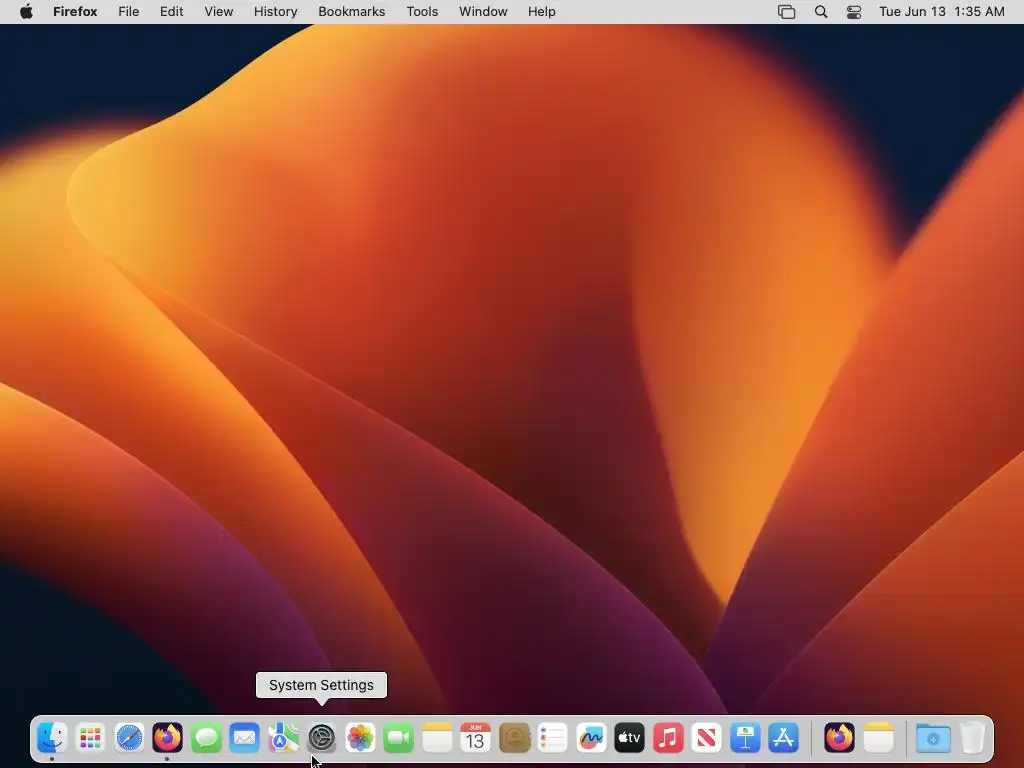The width and height of the screenshot is (1024, 768).
Task: Open the Firefox application menu
Action: [x=75, y=12]
